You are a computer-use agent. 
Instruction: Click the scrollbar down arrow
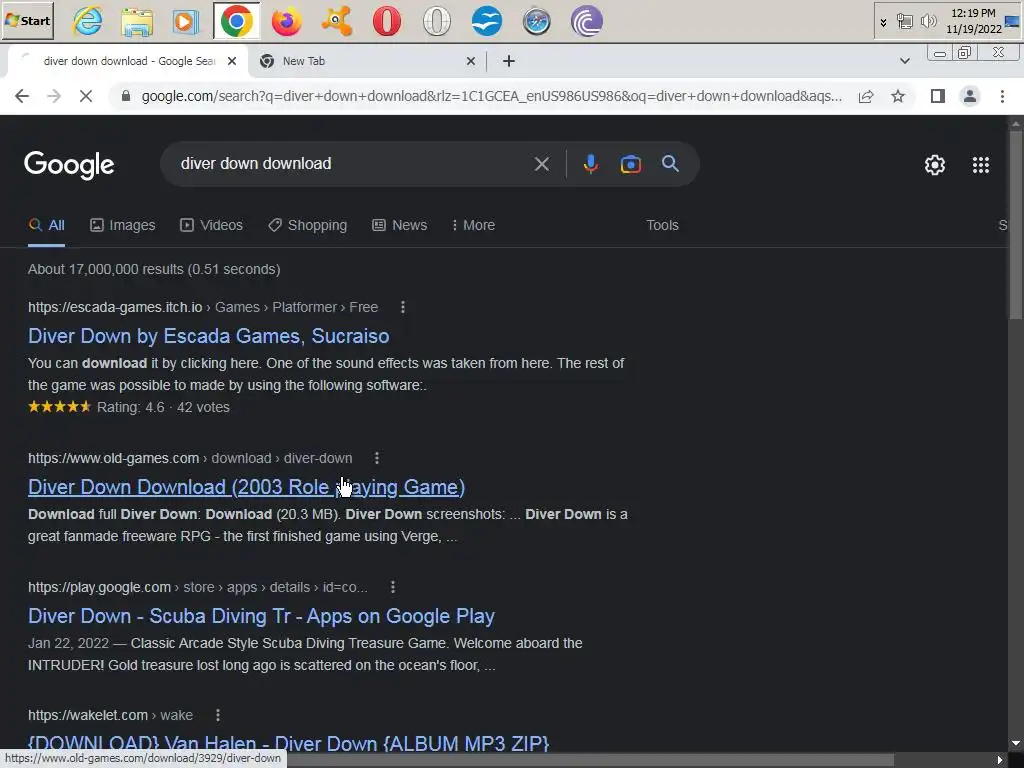coord(1016,743)
